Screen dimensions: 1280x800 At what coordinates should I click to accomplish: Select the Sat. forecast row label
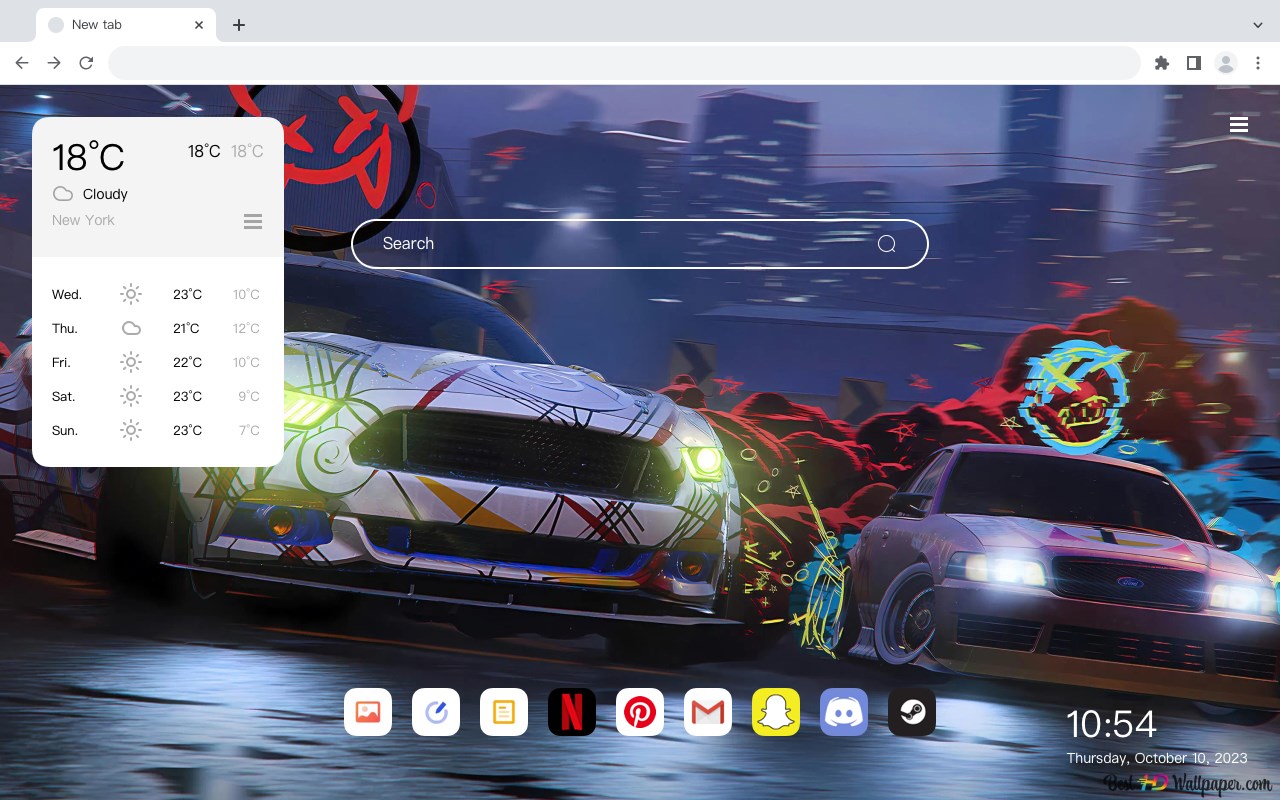pyautogui.click(x=64, y=397)
